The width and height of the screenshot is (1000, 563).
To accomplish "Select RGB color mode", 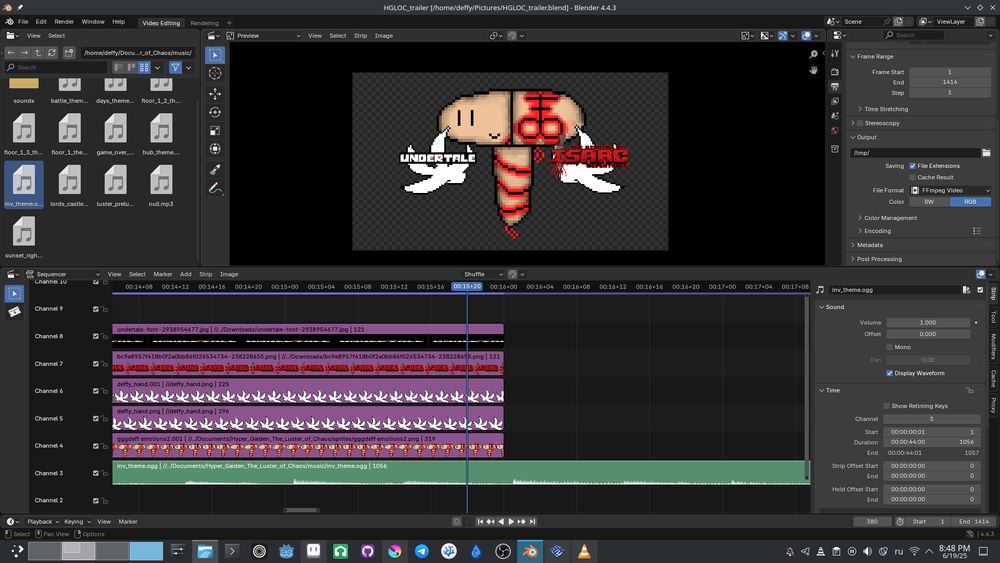I will coord(971,201).
